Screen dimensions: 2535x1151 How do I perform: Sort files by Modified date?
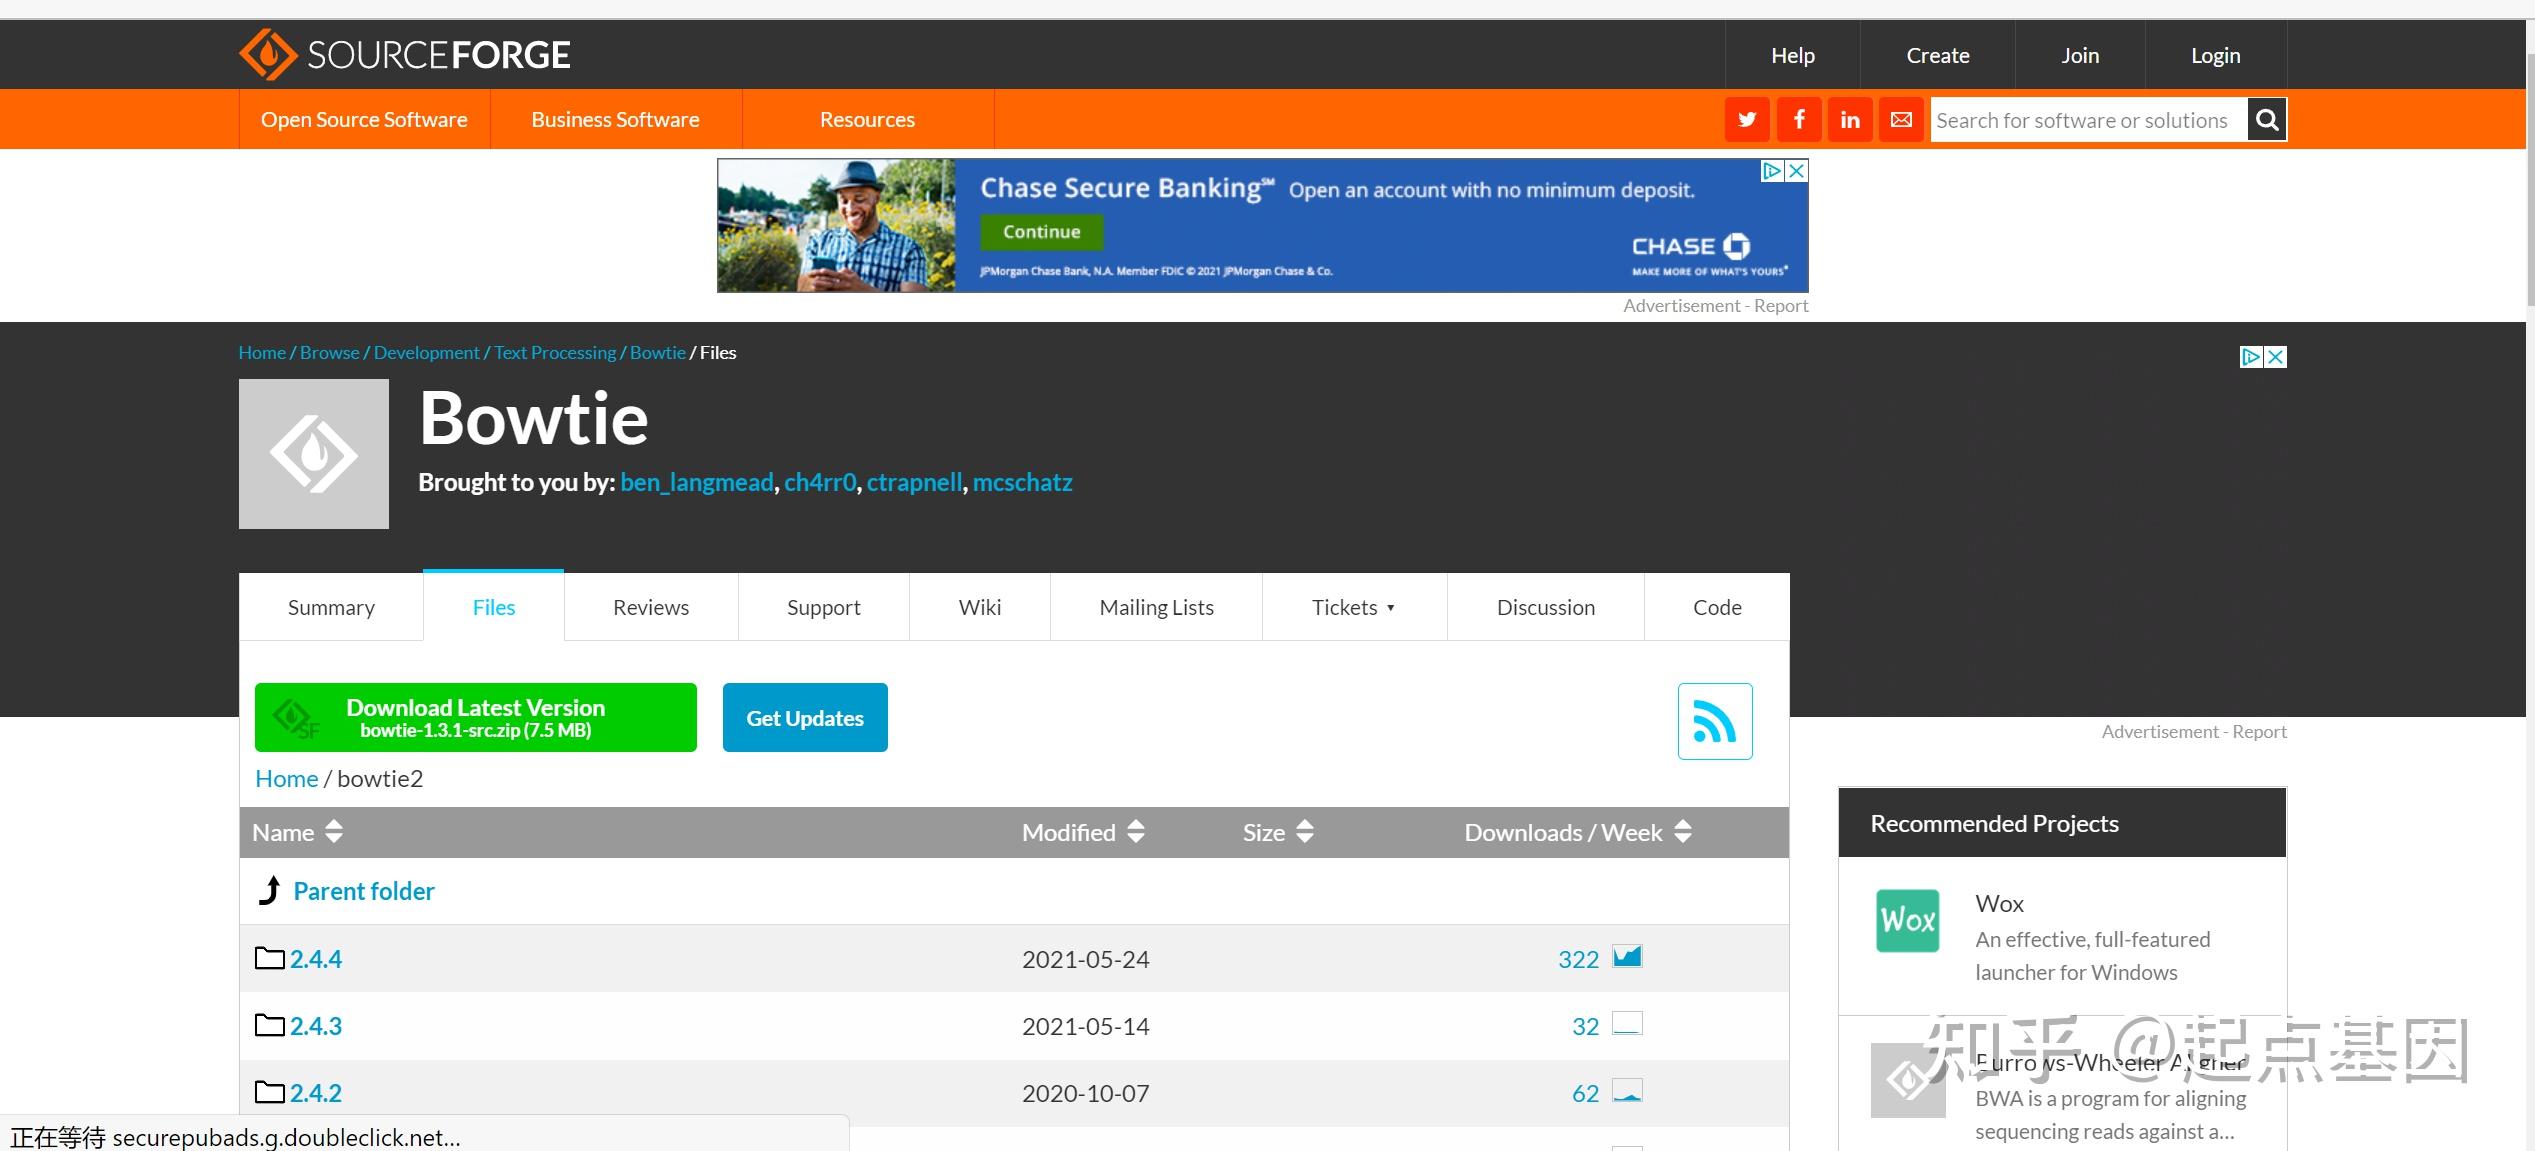tap(1083, 832)
